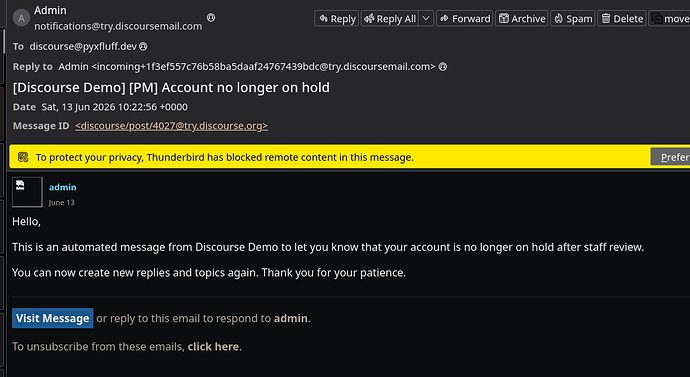690x377 pixels.
Task: Click the sender address notifications@try.discoursemail.com
Action: 118,26
